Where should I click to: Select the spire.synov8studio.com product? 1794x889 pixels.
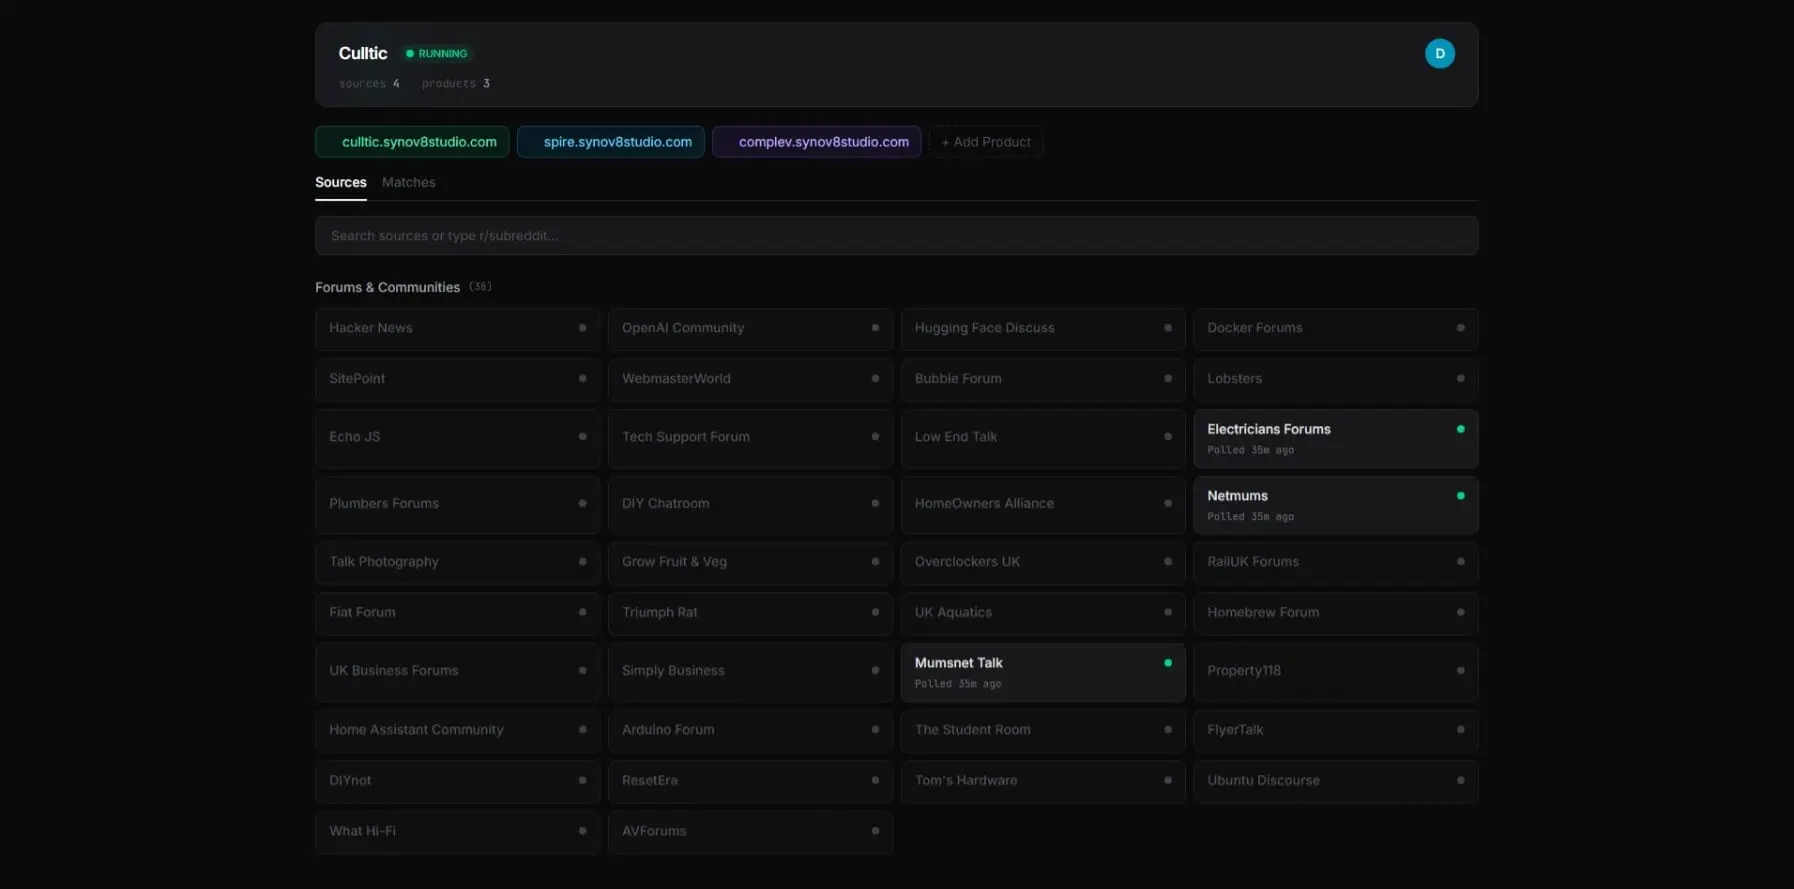coord(610,142)
